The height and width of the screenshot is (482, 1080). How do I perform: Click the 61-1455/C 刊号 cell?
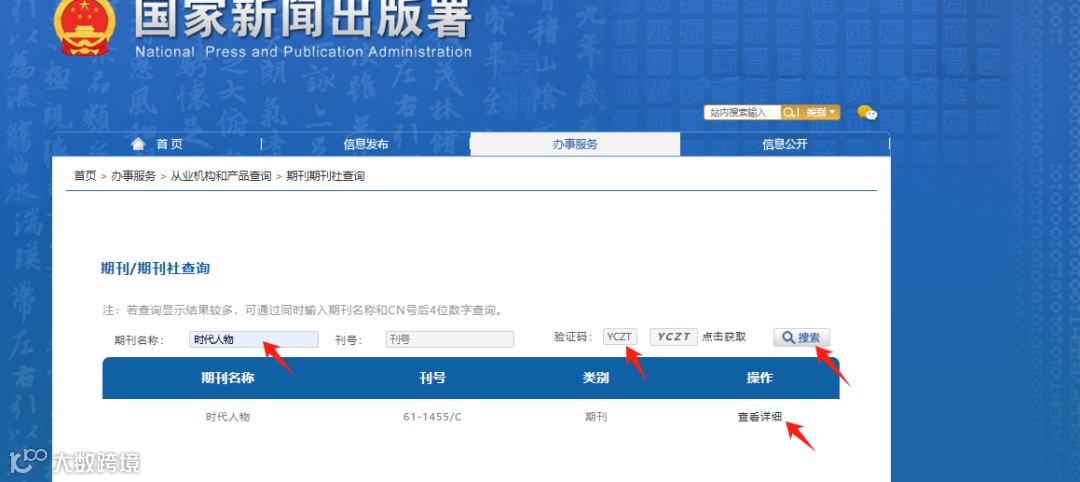tap(433, 417)
